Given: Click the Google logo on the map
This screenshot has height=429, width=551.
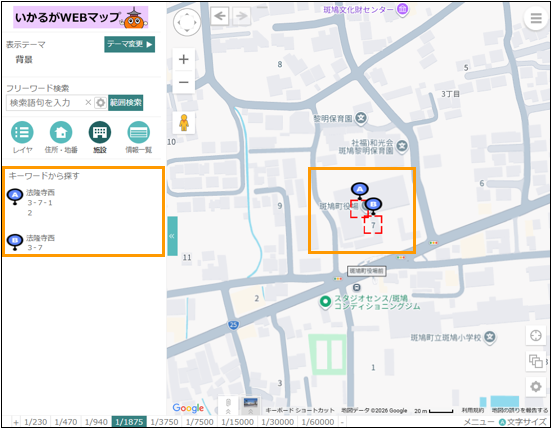Looking at the screenshot, I should point(188,408).
